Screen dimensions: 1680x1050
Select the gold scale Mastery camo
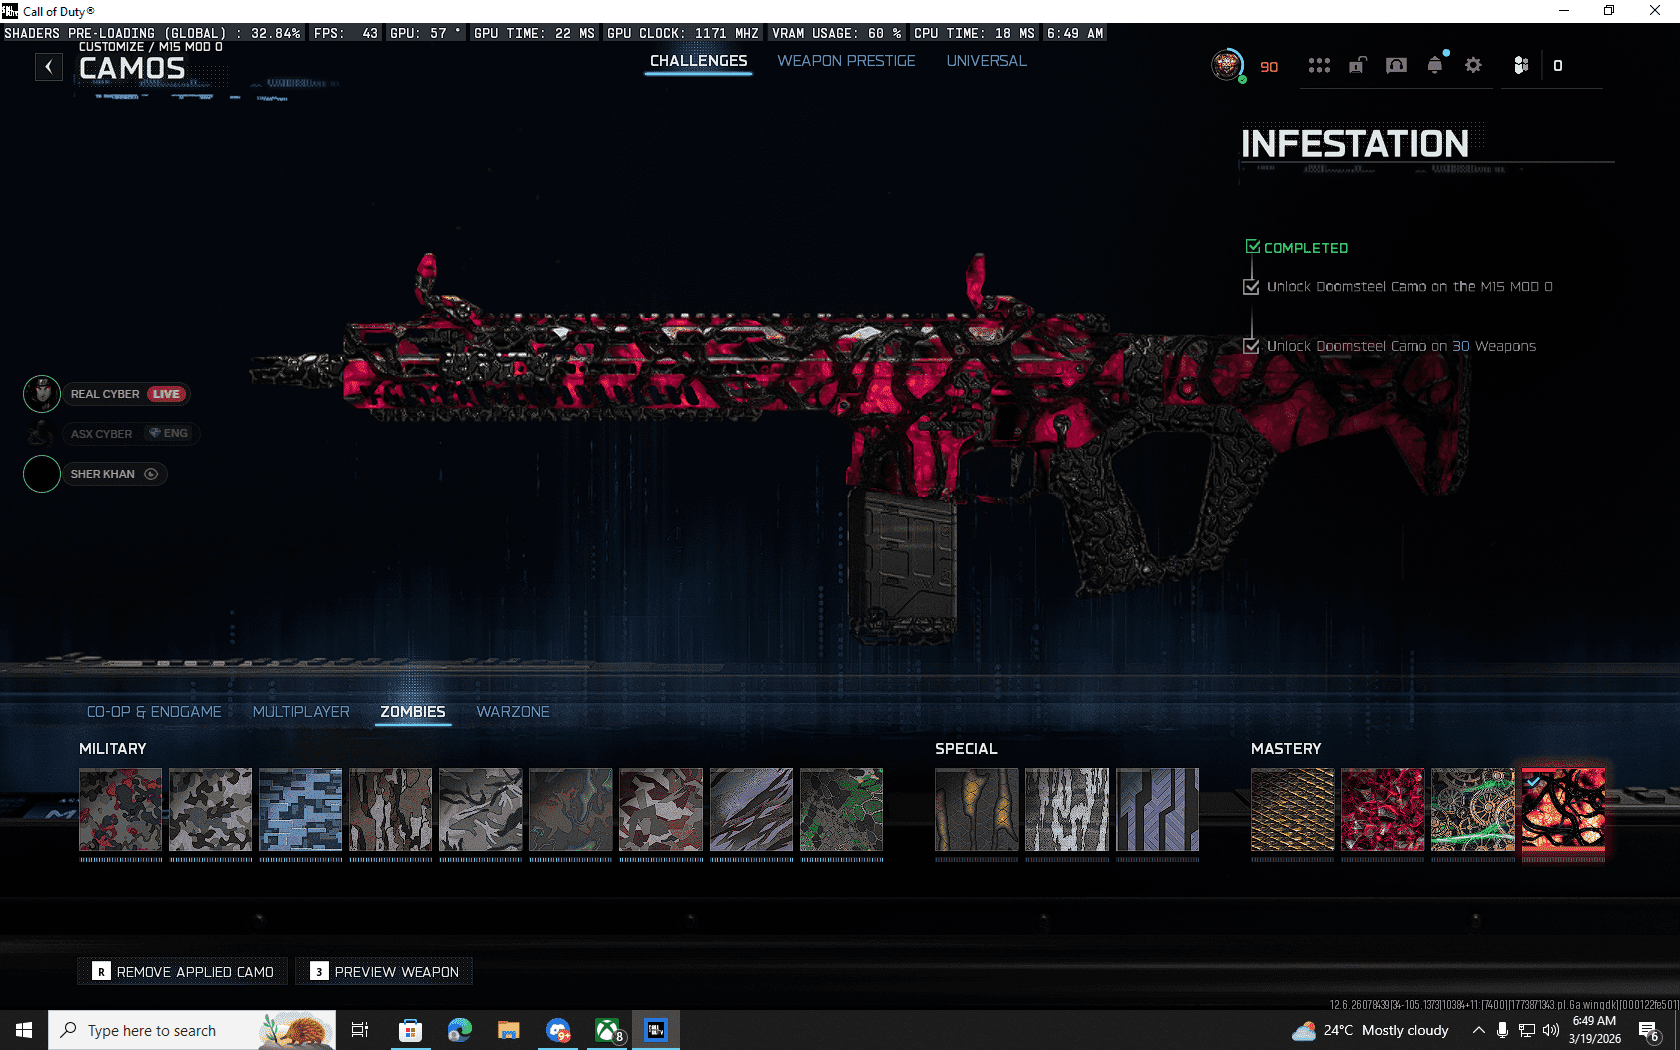1292,810
